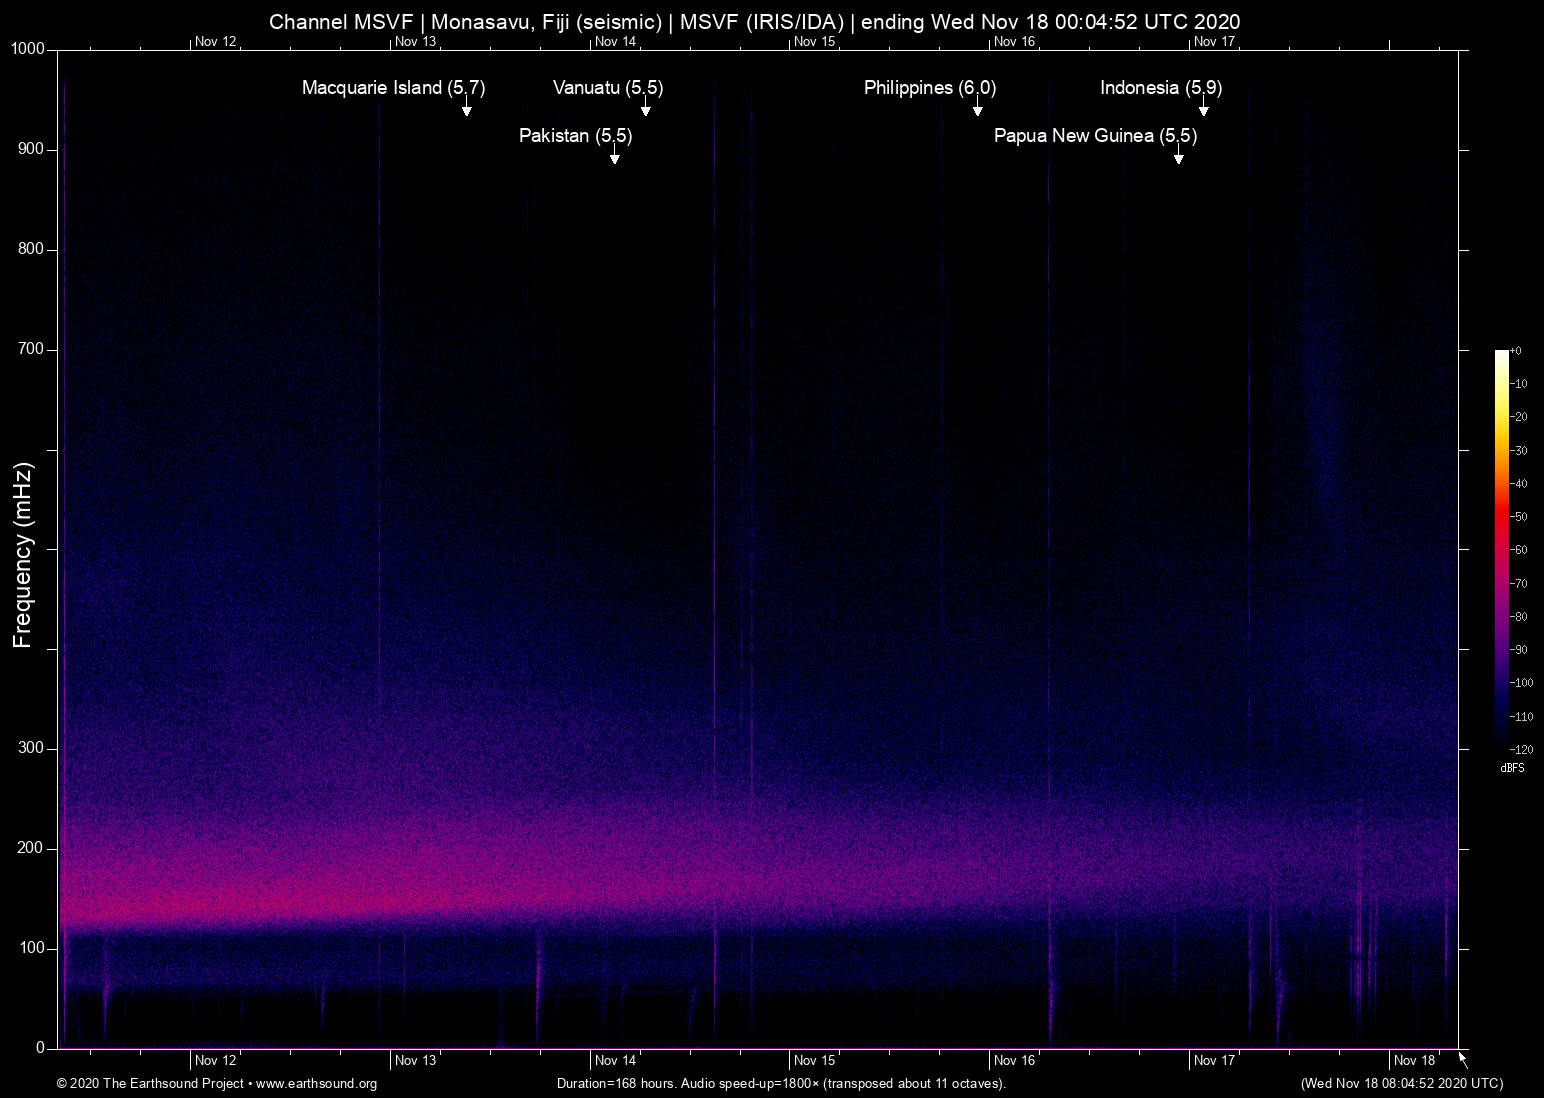
Task: Click the dBFS unit label
Action: (1513, 768)
